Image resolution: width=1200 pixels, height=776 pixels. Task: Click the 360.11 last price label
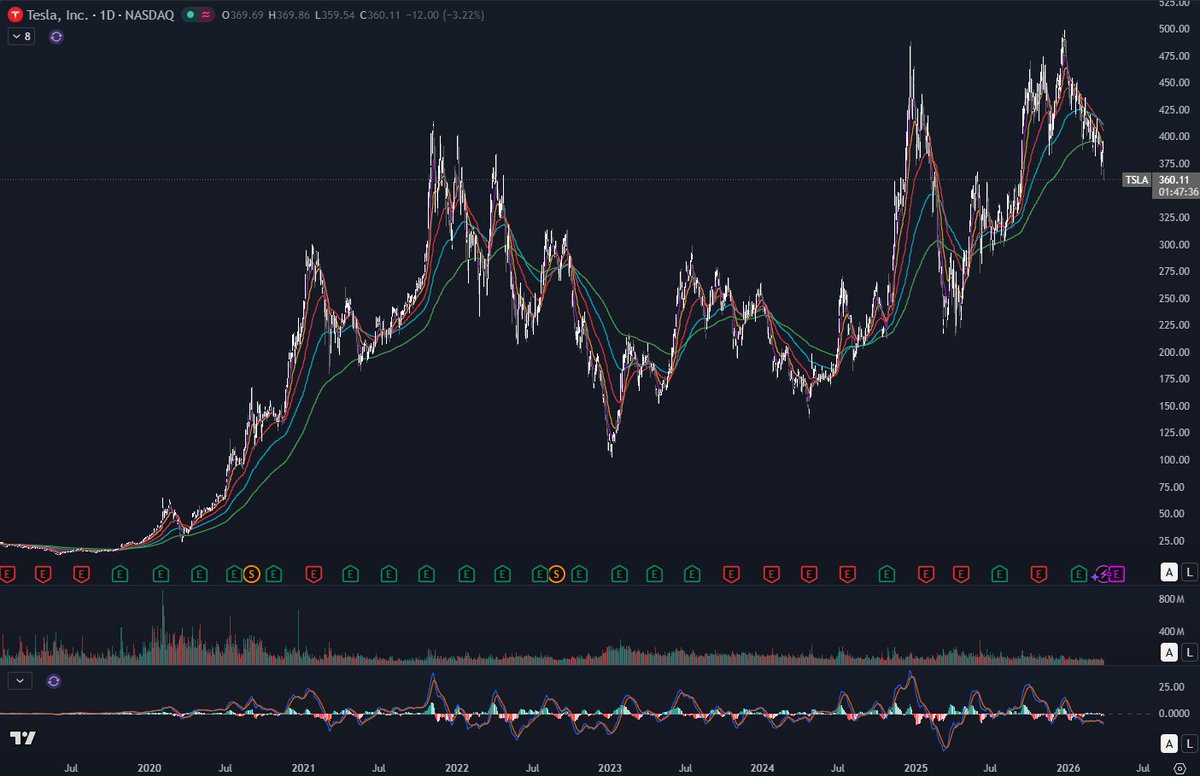(x=1172, y=180)
